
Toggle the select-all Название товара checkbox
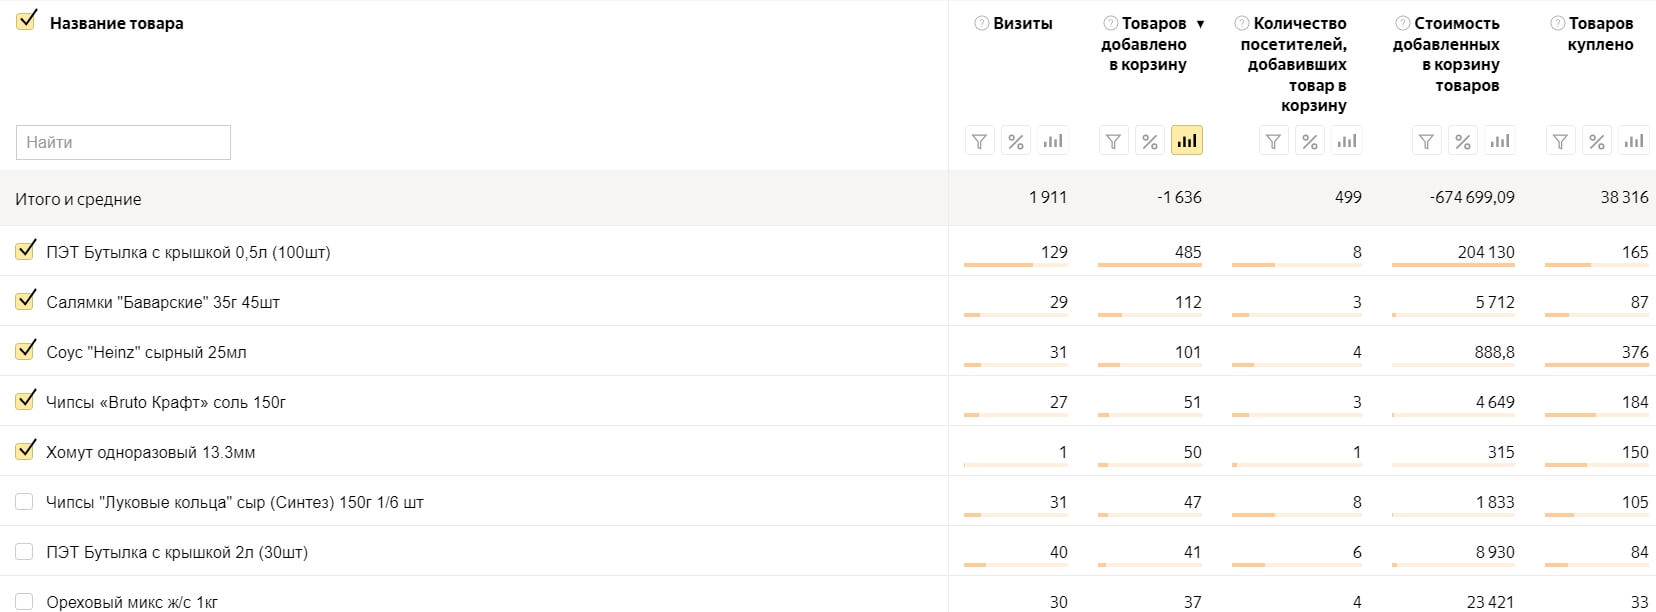26,19
